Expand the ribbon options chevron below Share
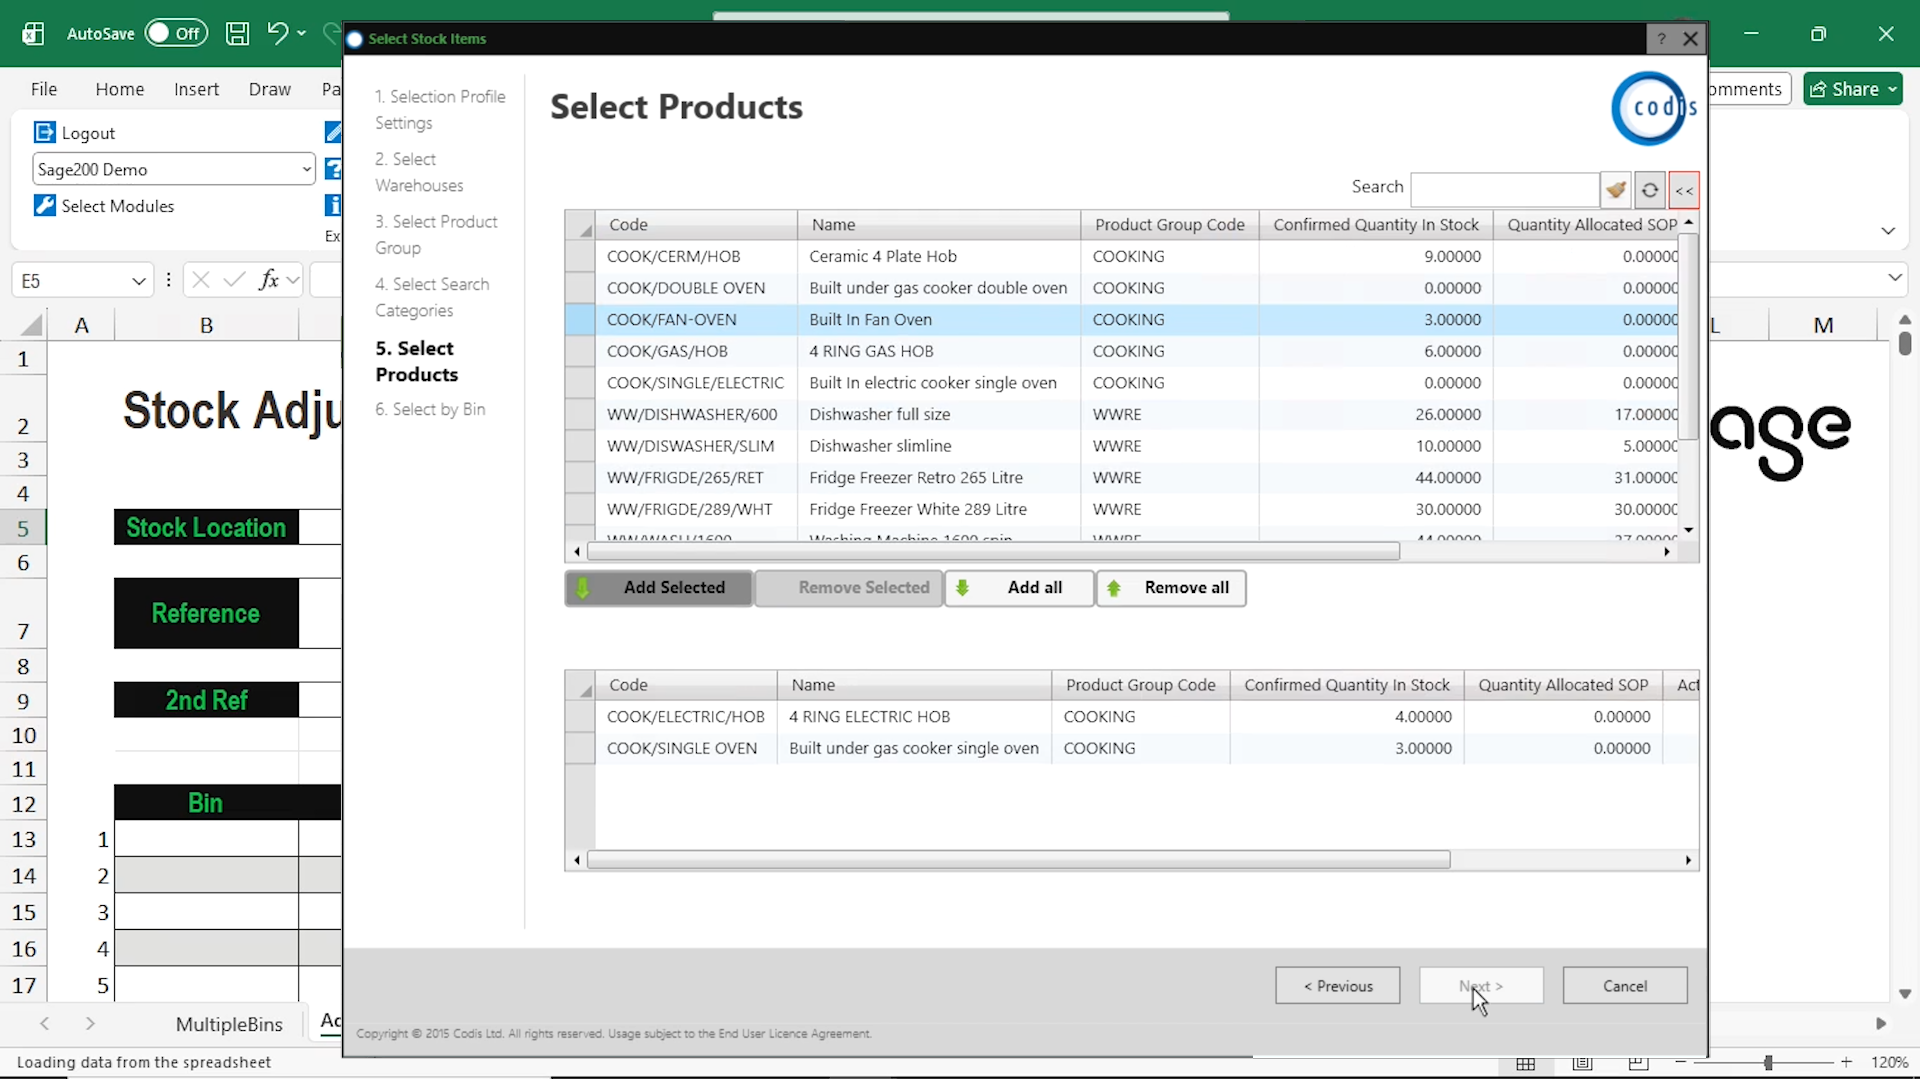The height and width of the screenshot is (1080, 1920). point(1888,230)
